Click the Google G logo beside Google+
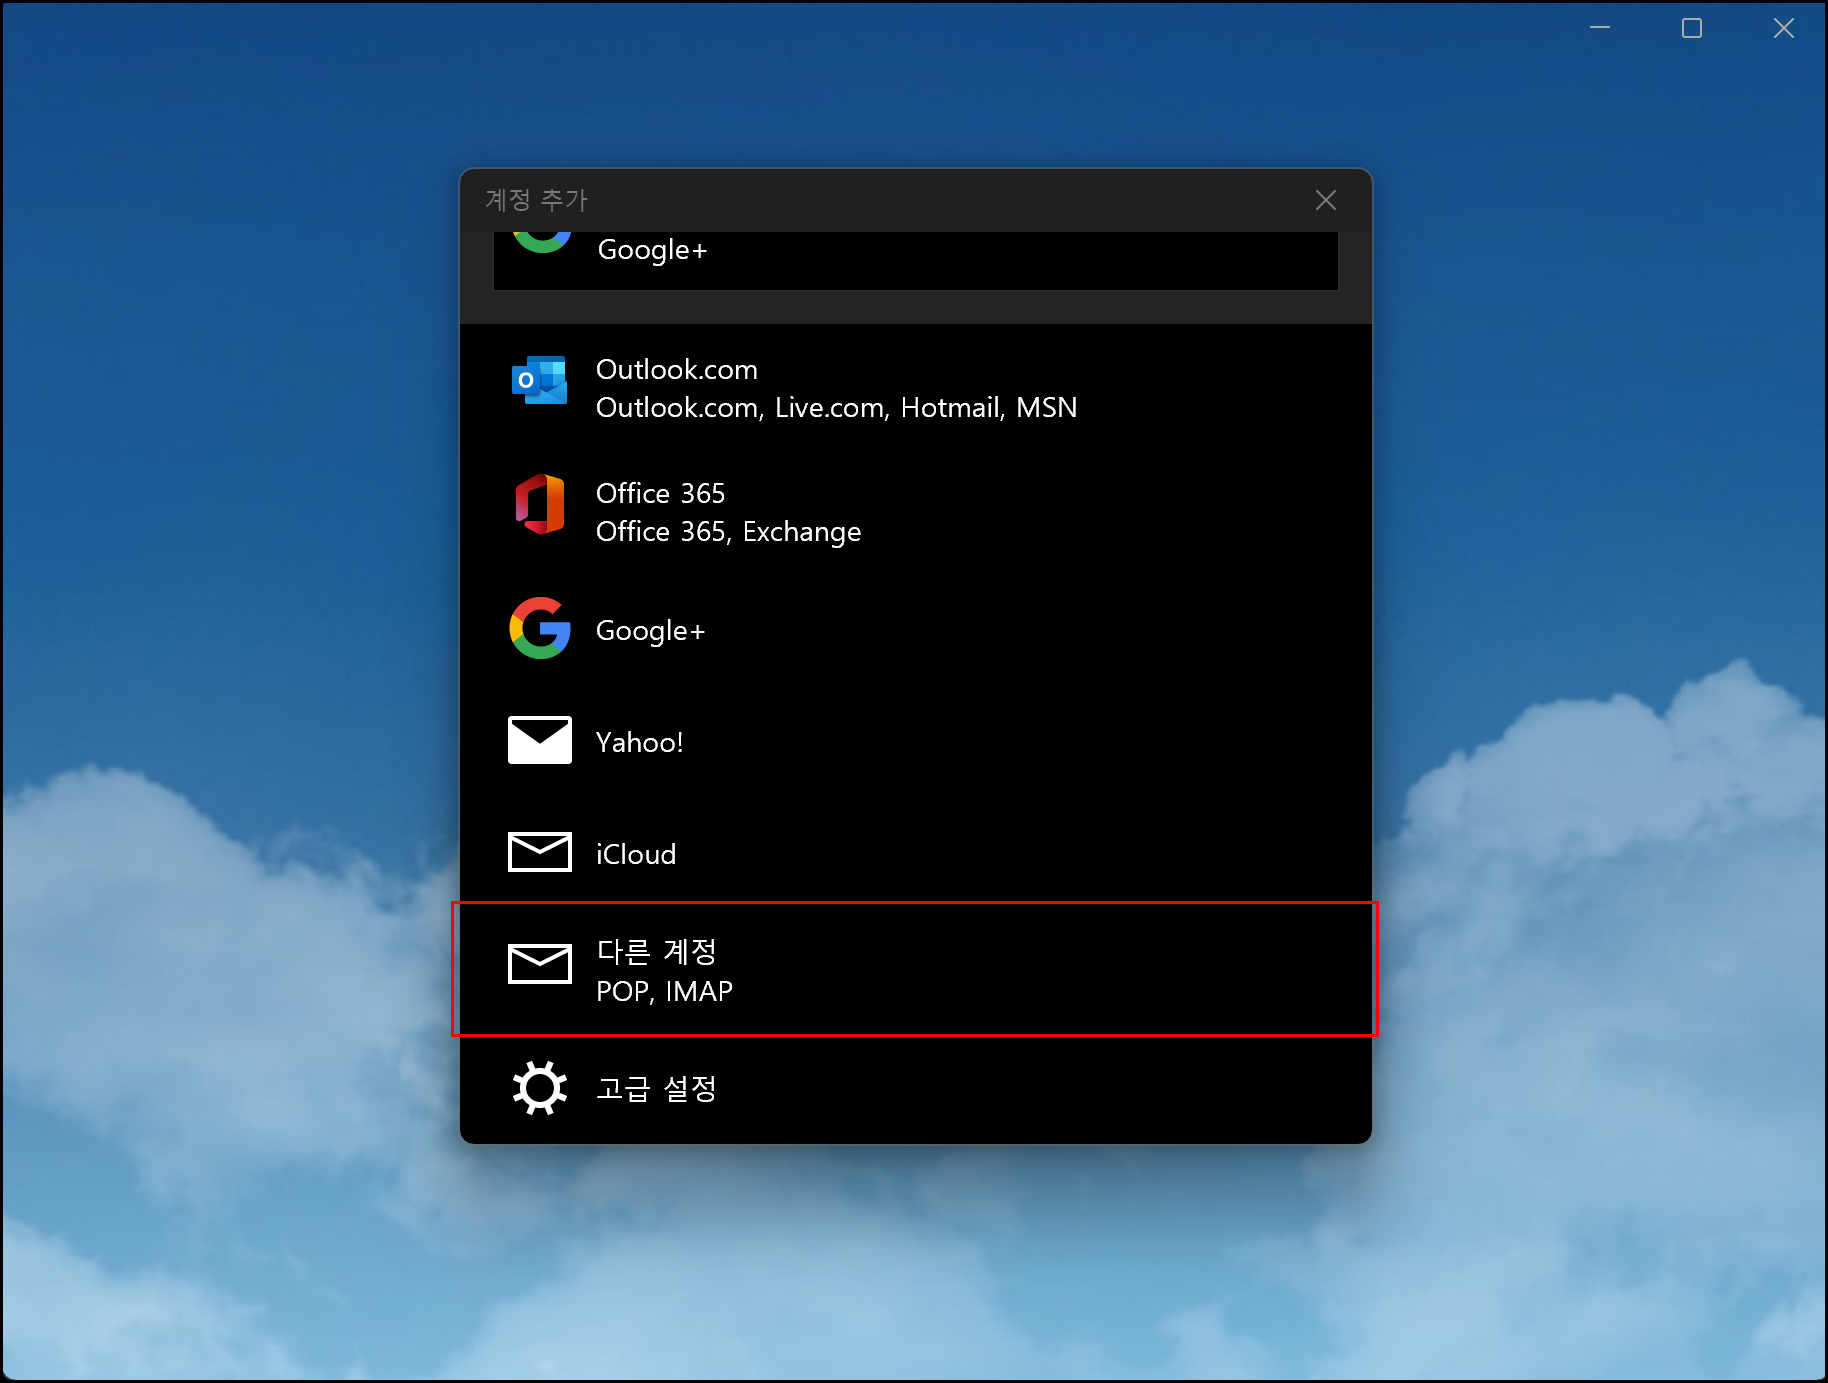Screen dimensions: 1828x1383 point(540,628)
